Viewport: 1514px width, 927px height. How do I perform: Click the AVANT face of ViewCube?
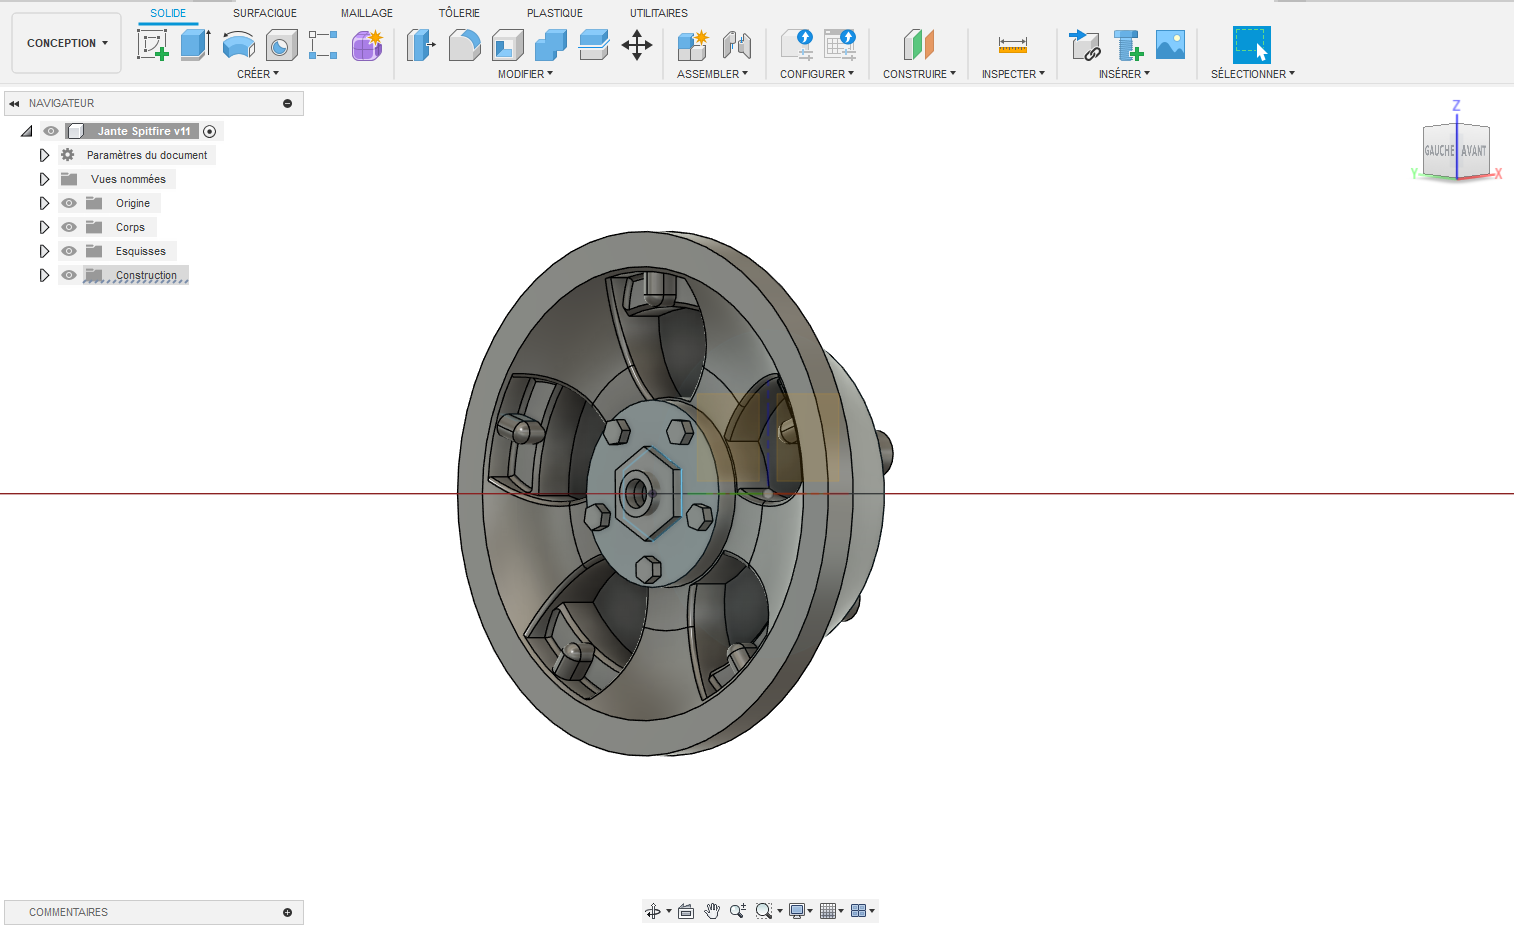1474,151
